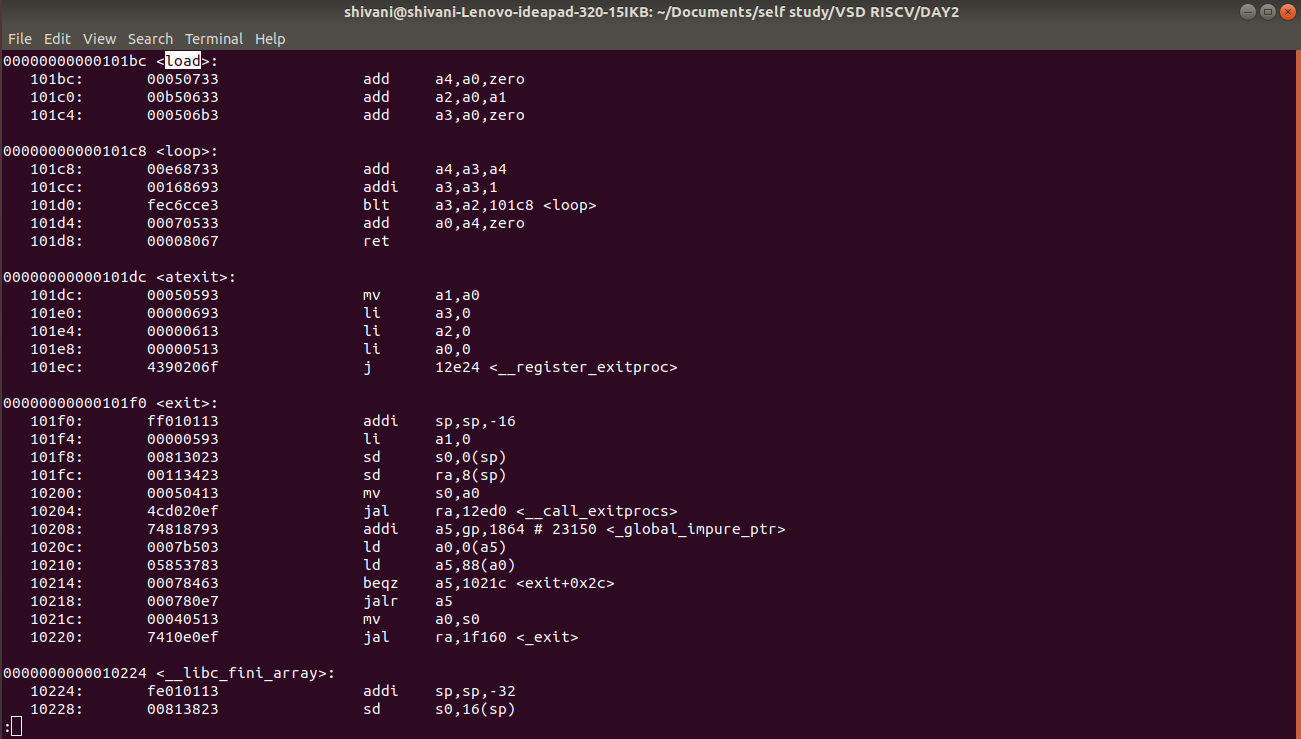Click the '<exit+0x2c>' branch target
Screen dimensions: 1301x739
click(565, 583)
